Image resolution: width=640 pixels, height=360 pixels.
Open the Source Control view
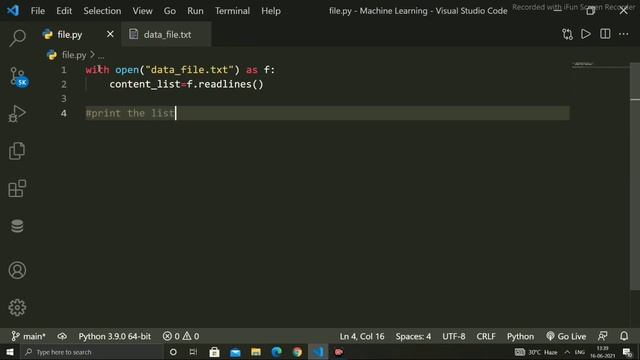(x=17, y=76)
